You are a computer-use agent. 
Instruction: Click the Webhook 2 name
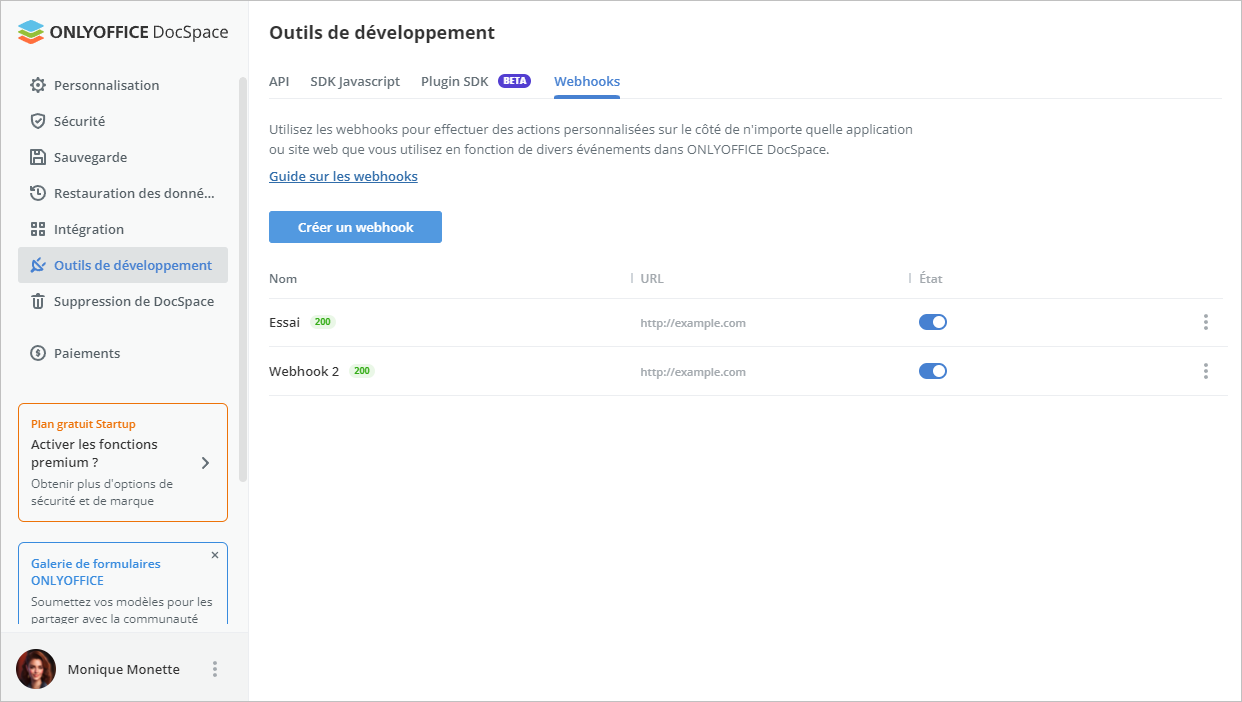(304, 371)
